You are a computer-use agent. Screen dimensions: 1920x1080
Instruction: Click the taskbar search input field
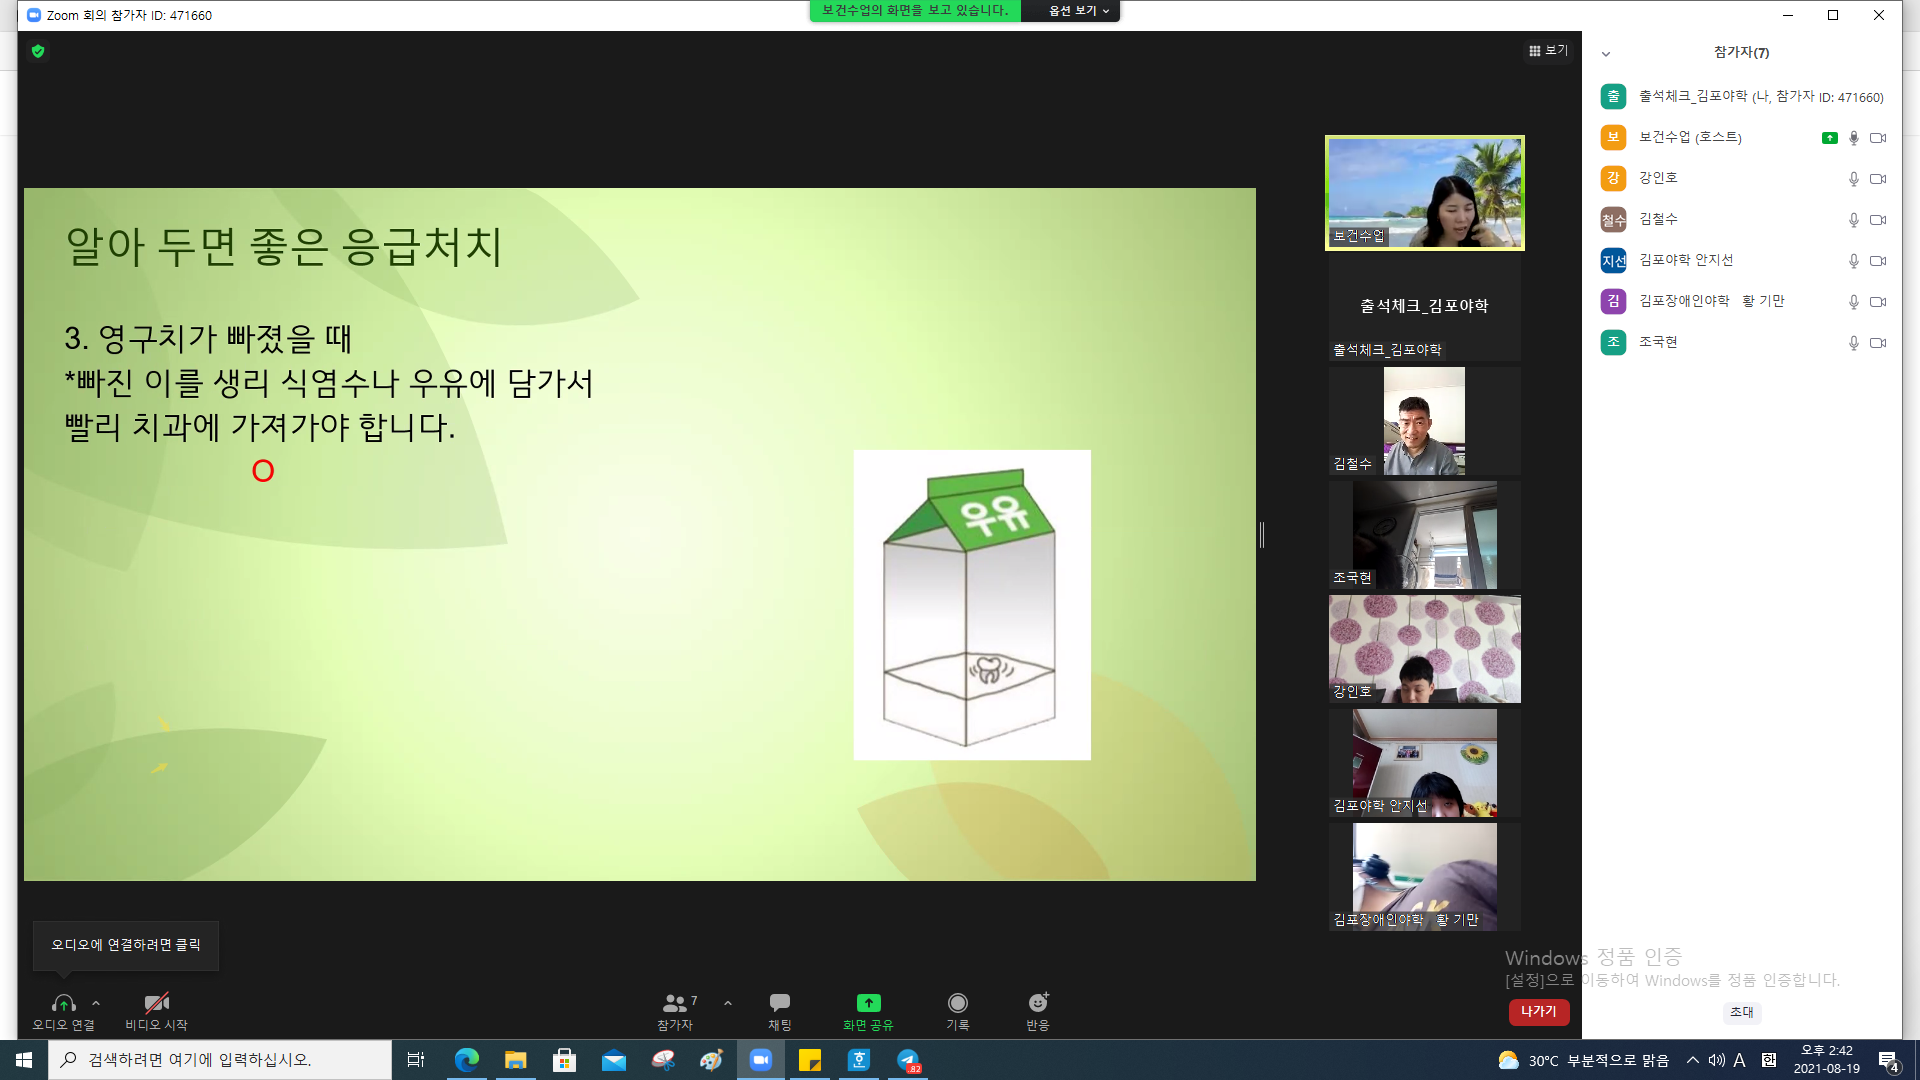tap(220, 1060)
